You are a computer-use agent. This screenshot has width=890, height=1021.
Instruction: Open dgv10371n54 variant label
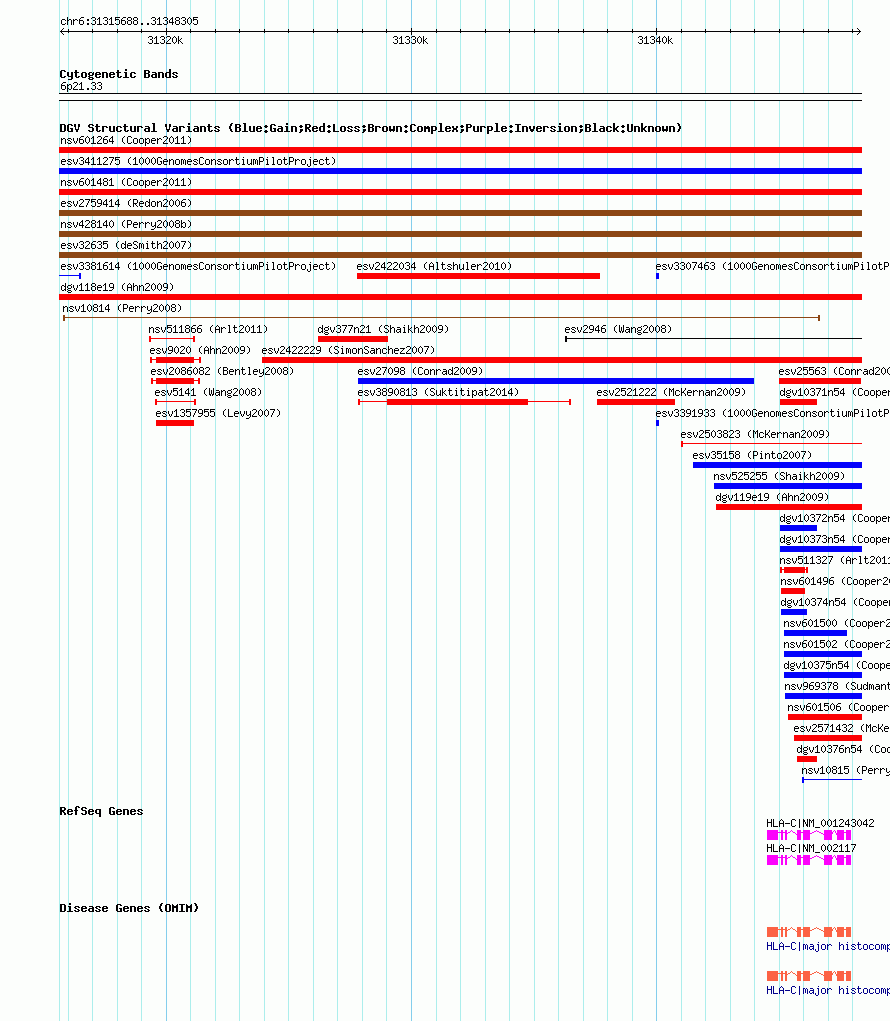pyautogui.click(x=835, y=392)
